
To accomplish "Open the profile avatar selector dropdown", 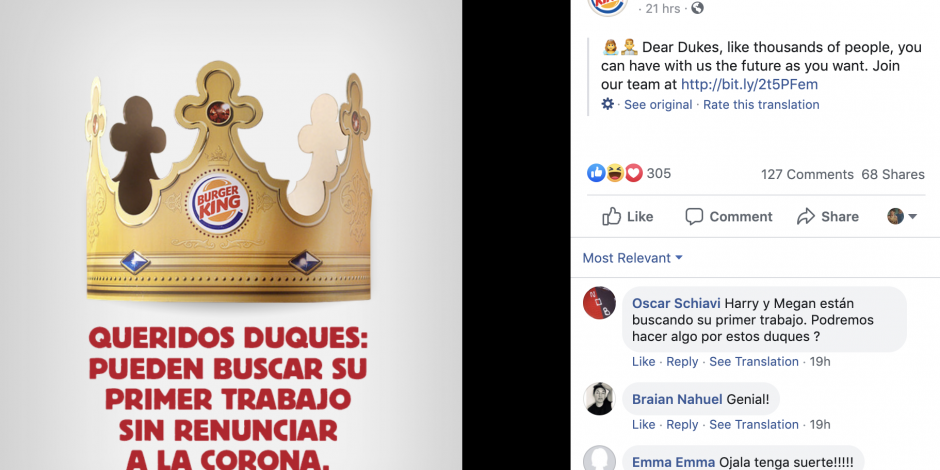I will (902, 216).
